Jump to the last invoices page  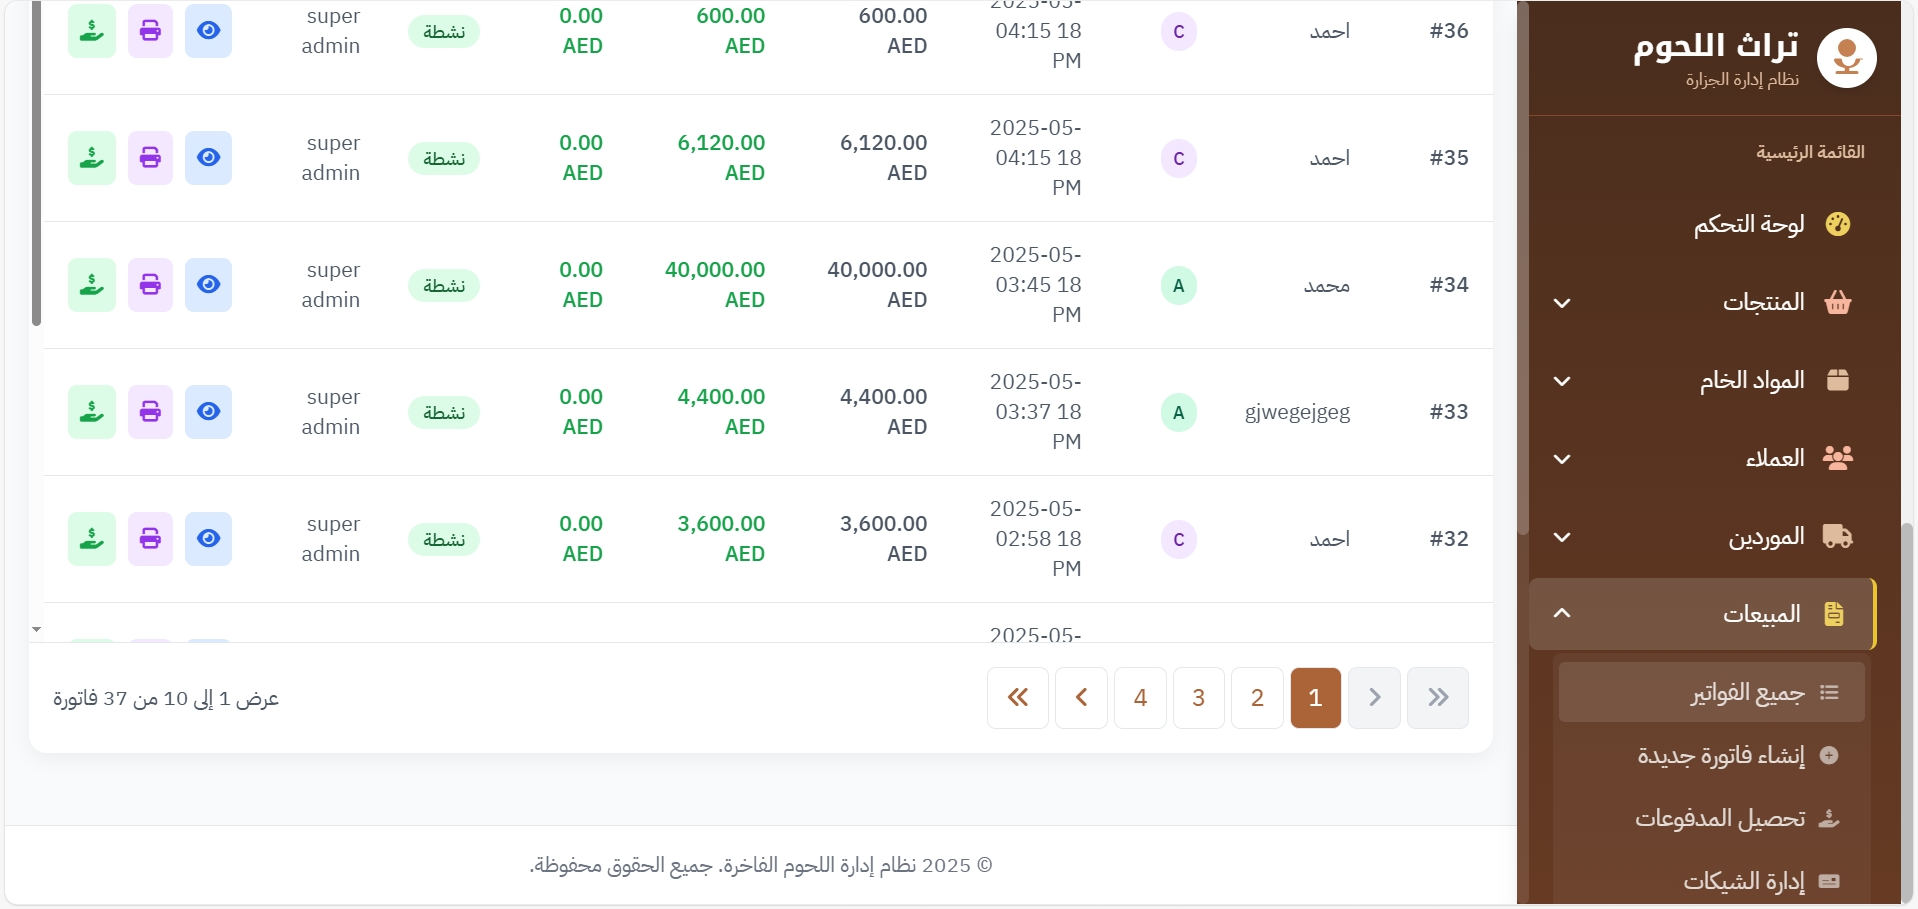click(1018, 698)
